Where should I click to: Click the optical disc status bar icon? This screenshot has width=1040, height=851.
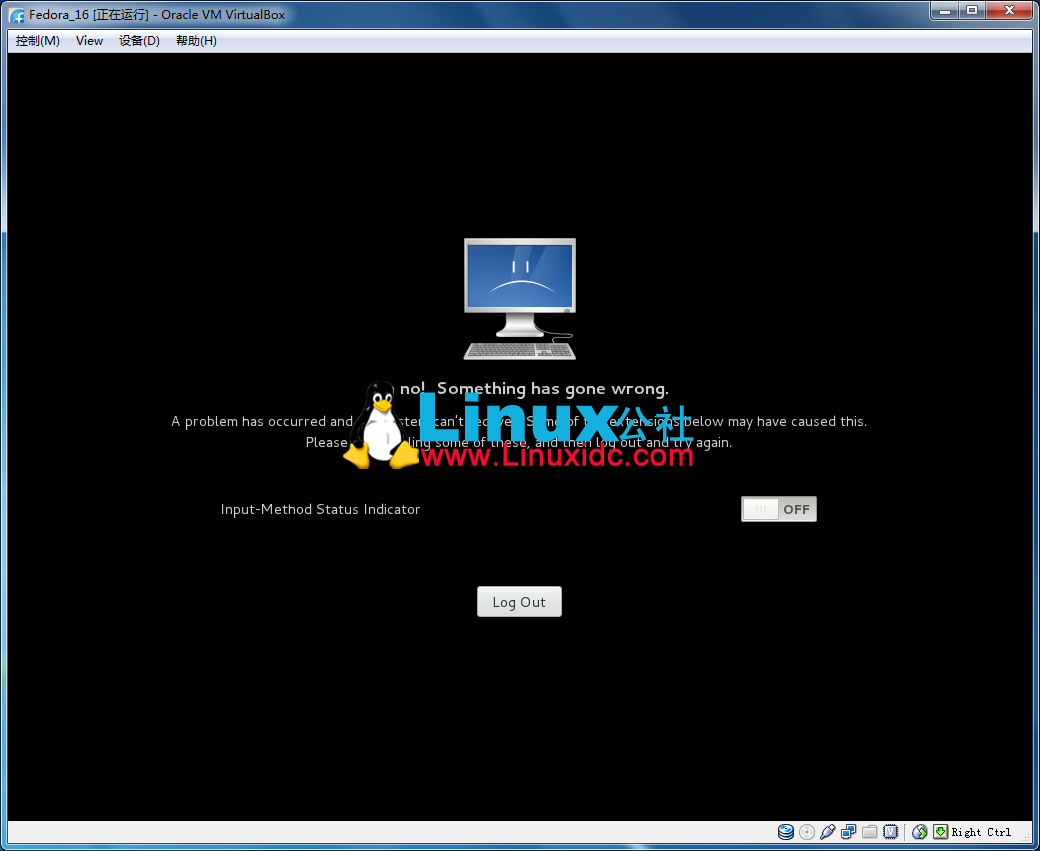point(807,831)
